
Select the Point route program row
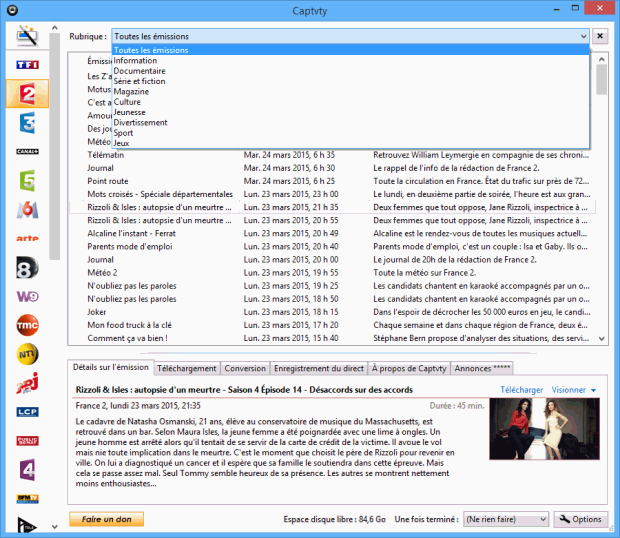332,181
